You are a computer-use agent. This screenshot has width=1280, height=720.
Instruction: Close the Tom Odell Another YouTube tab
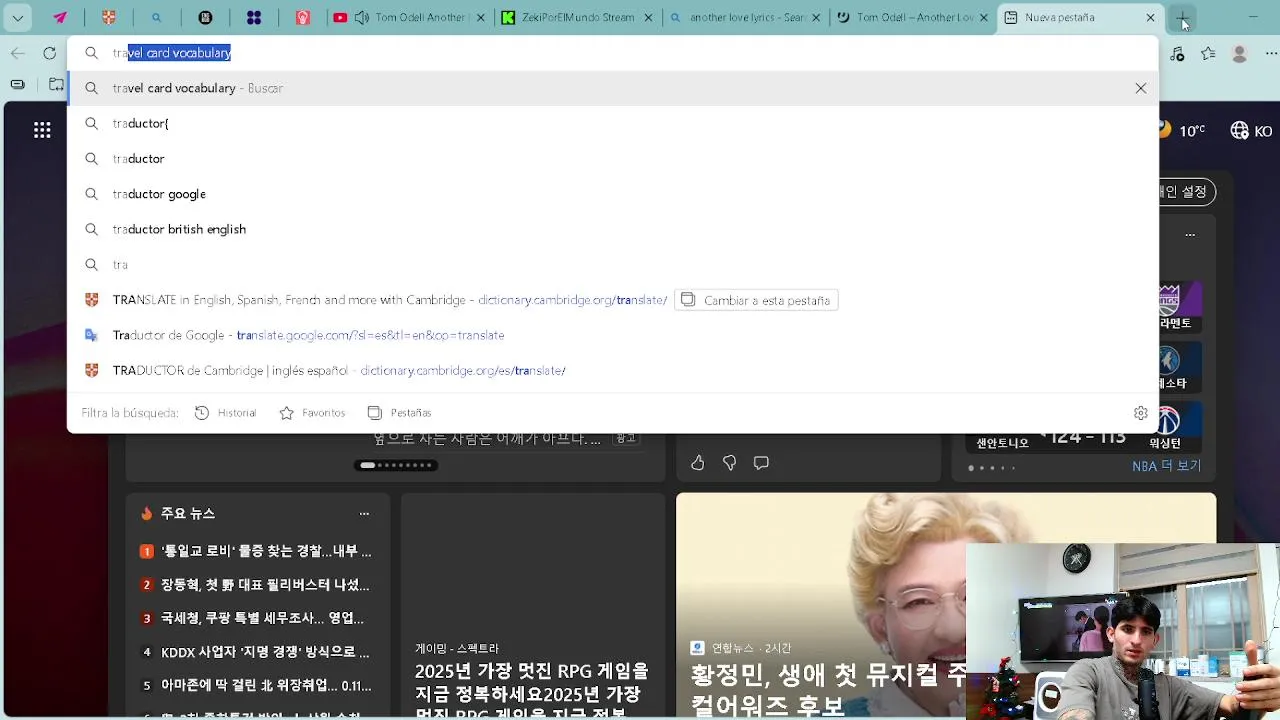click(483, 18)
